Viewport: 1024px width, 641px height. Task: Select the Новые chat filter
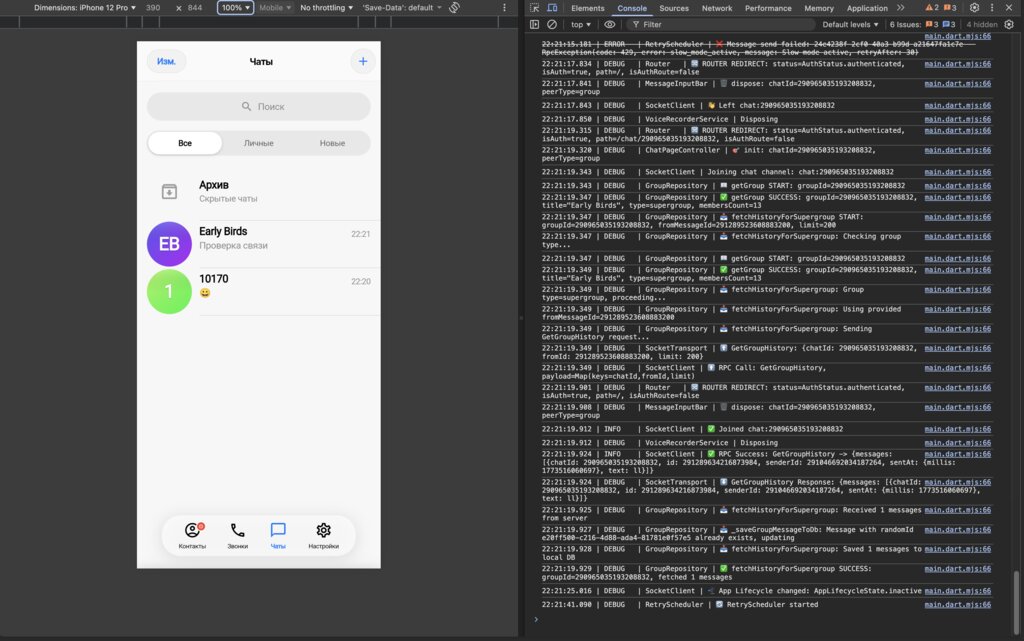332,143
